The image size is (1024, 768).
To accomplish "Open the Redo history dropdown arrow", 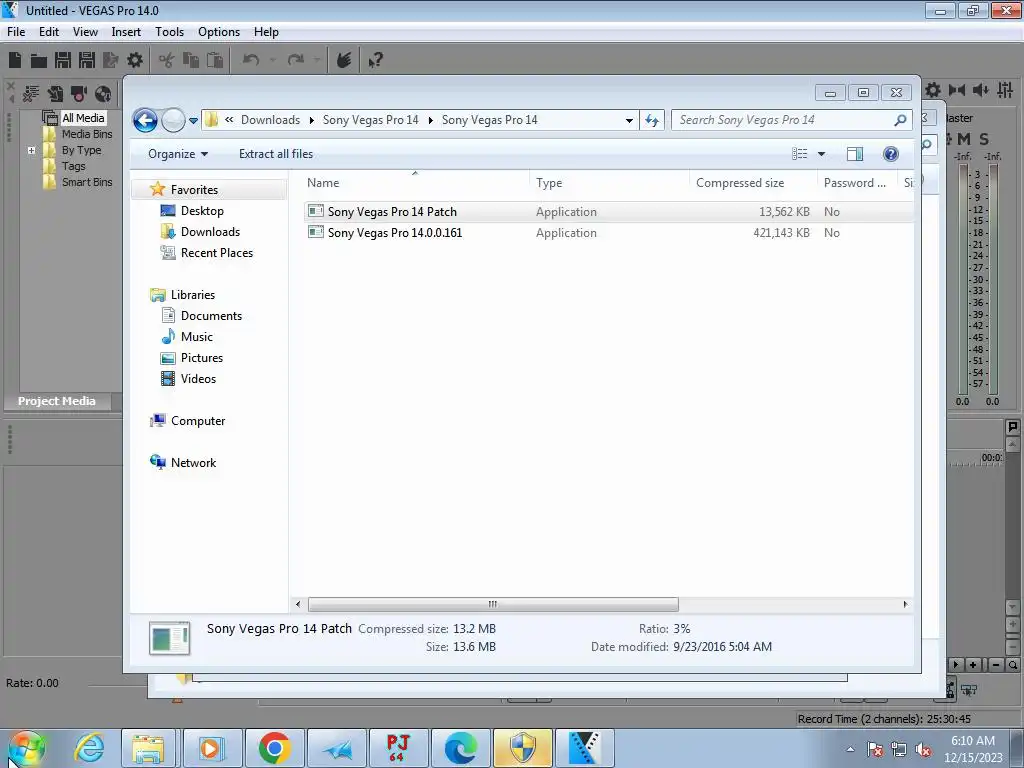I will (x=317, y=60).
